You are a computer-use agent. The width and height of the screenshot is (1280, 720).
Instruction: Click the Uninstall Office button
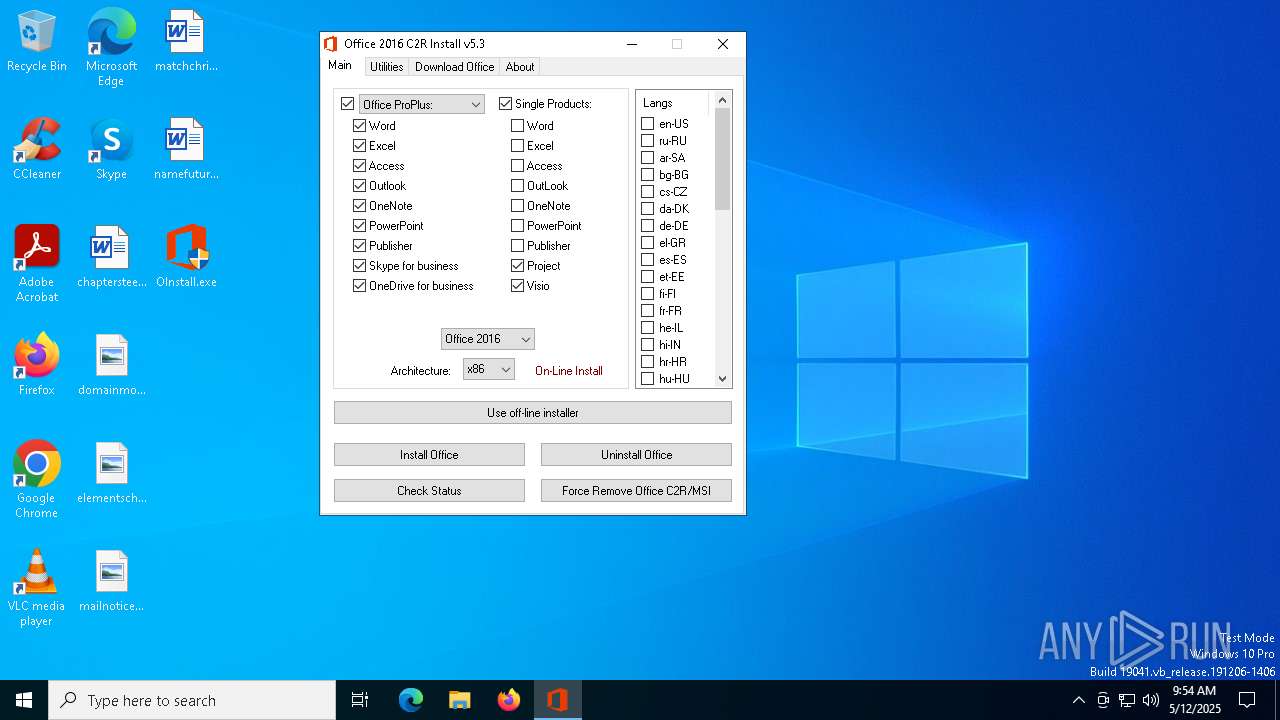(x=636, y=455)
